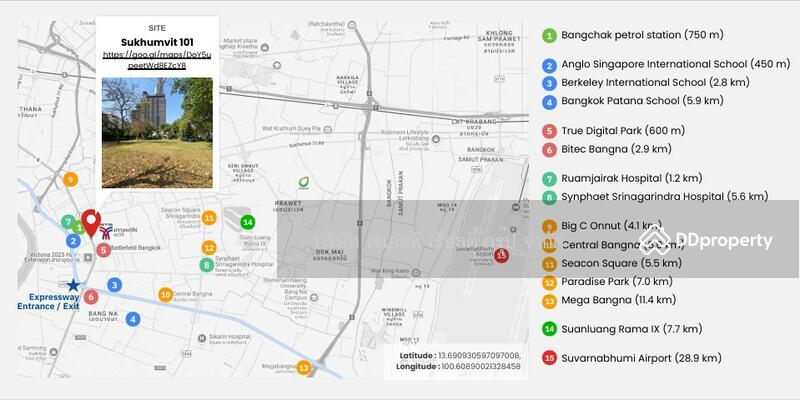
Task: Click the Sikarin Hospital map icon
Action: tap(202, 338)
